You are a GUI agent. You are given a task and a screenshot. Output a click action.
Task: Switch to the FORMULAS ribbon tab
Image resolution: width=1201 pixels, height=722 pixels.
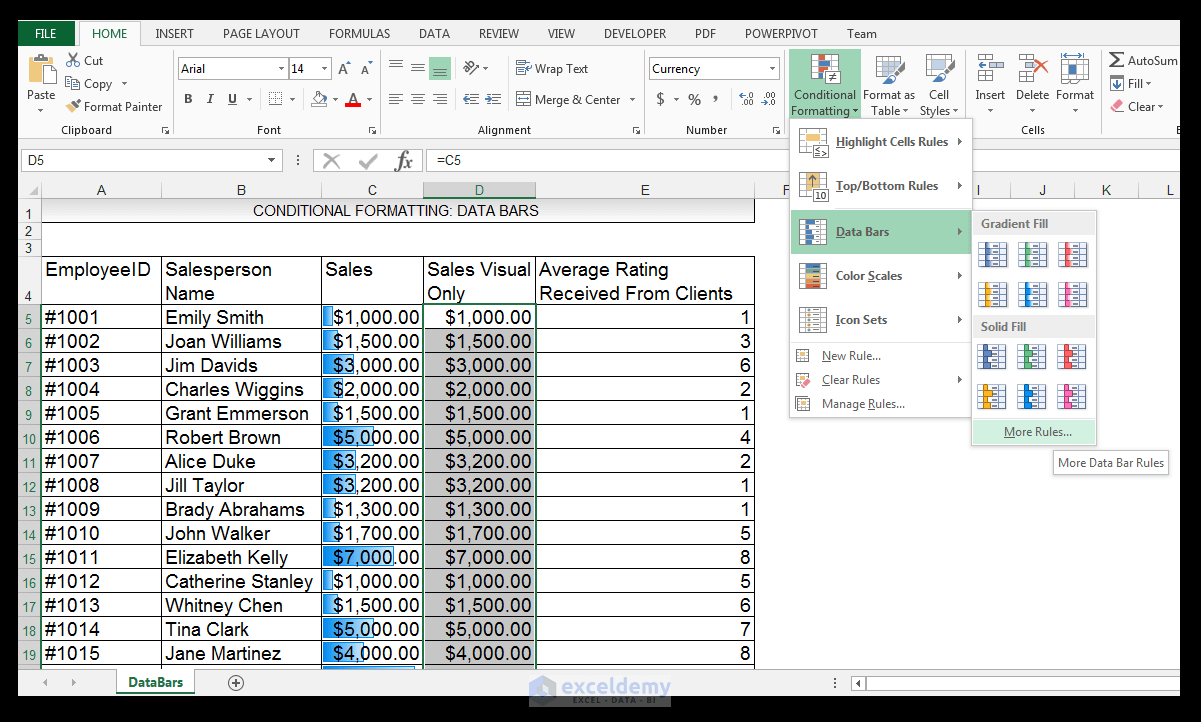[359, 33]
